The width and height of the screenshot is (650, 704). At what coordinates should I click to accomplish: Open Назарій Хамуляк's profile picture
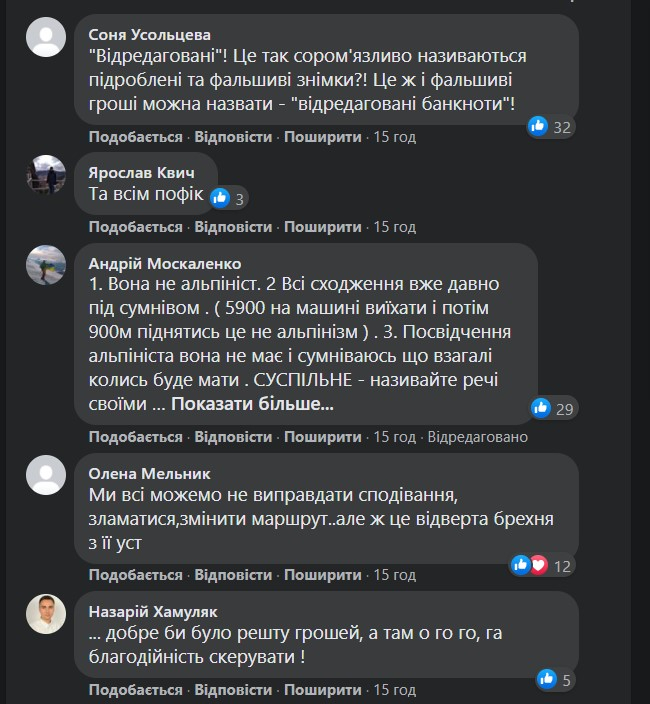(x=46, y=613)
